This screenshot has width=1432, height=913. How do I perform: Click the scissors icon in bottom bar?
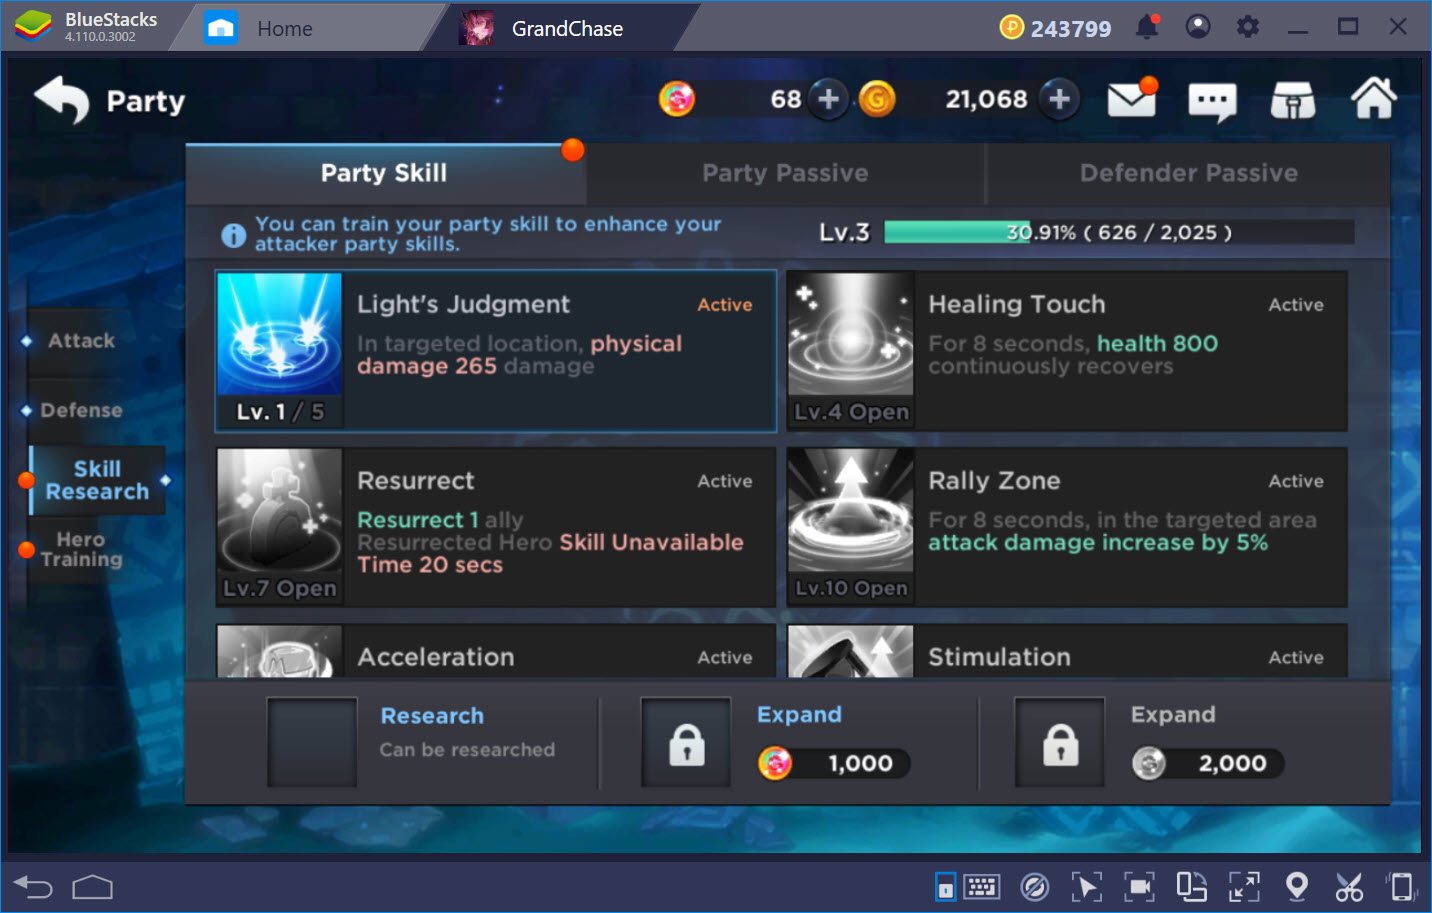[1349, 887]
